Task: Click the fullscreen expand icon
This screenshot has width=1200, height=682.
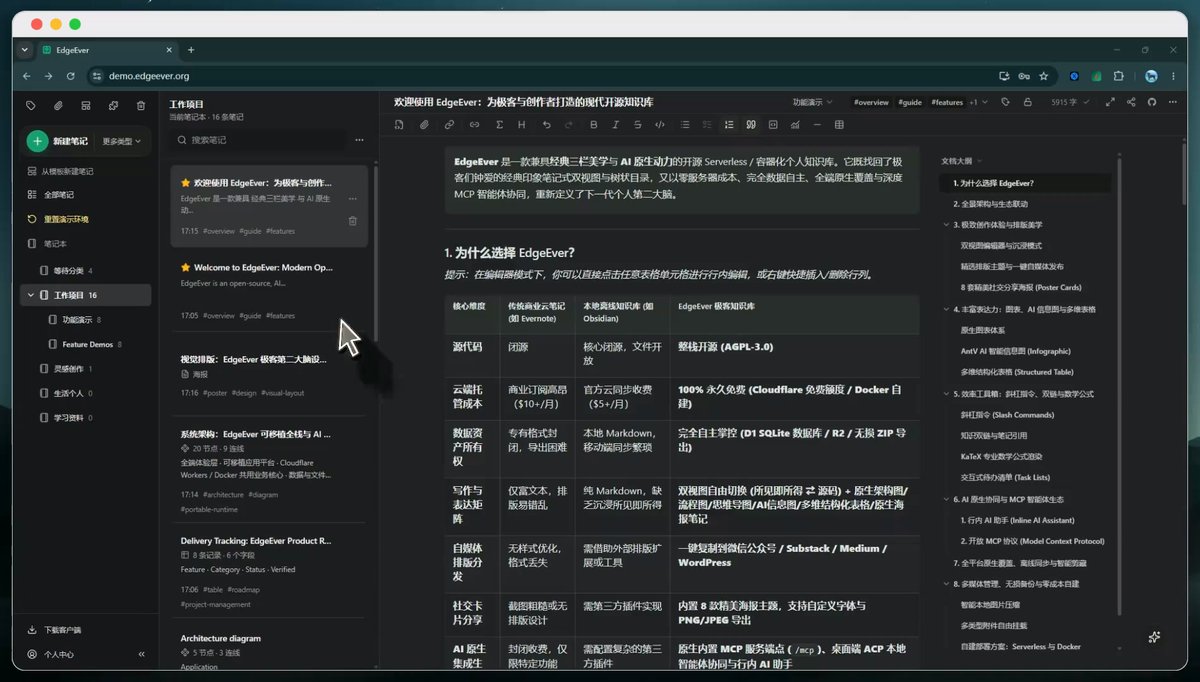Action: pyautogui.click(x=1110, y=102)
